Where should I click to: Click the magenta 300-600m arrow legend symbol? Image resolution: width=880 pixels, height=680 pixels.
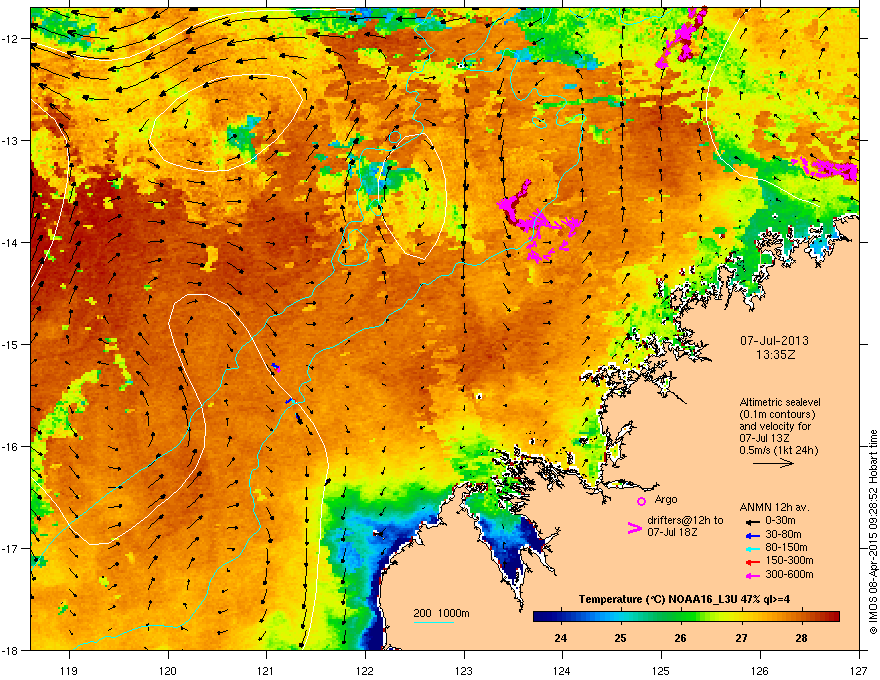751,576
